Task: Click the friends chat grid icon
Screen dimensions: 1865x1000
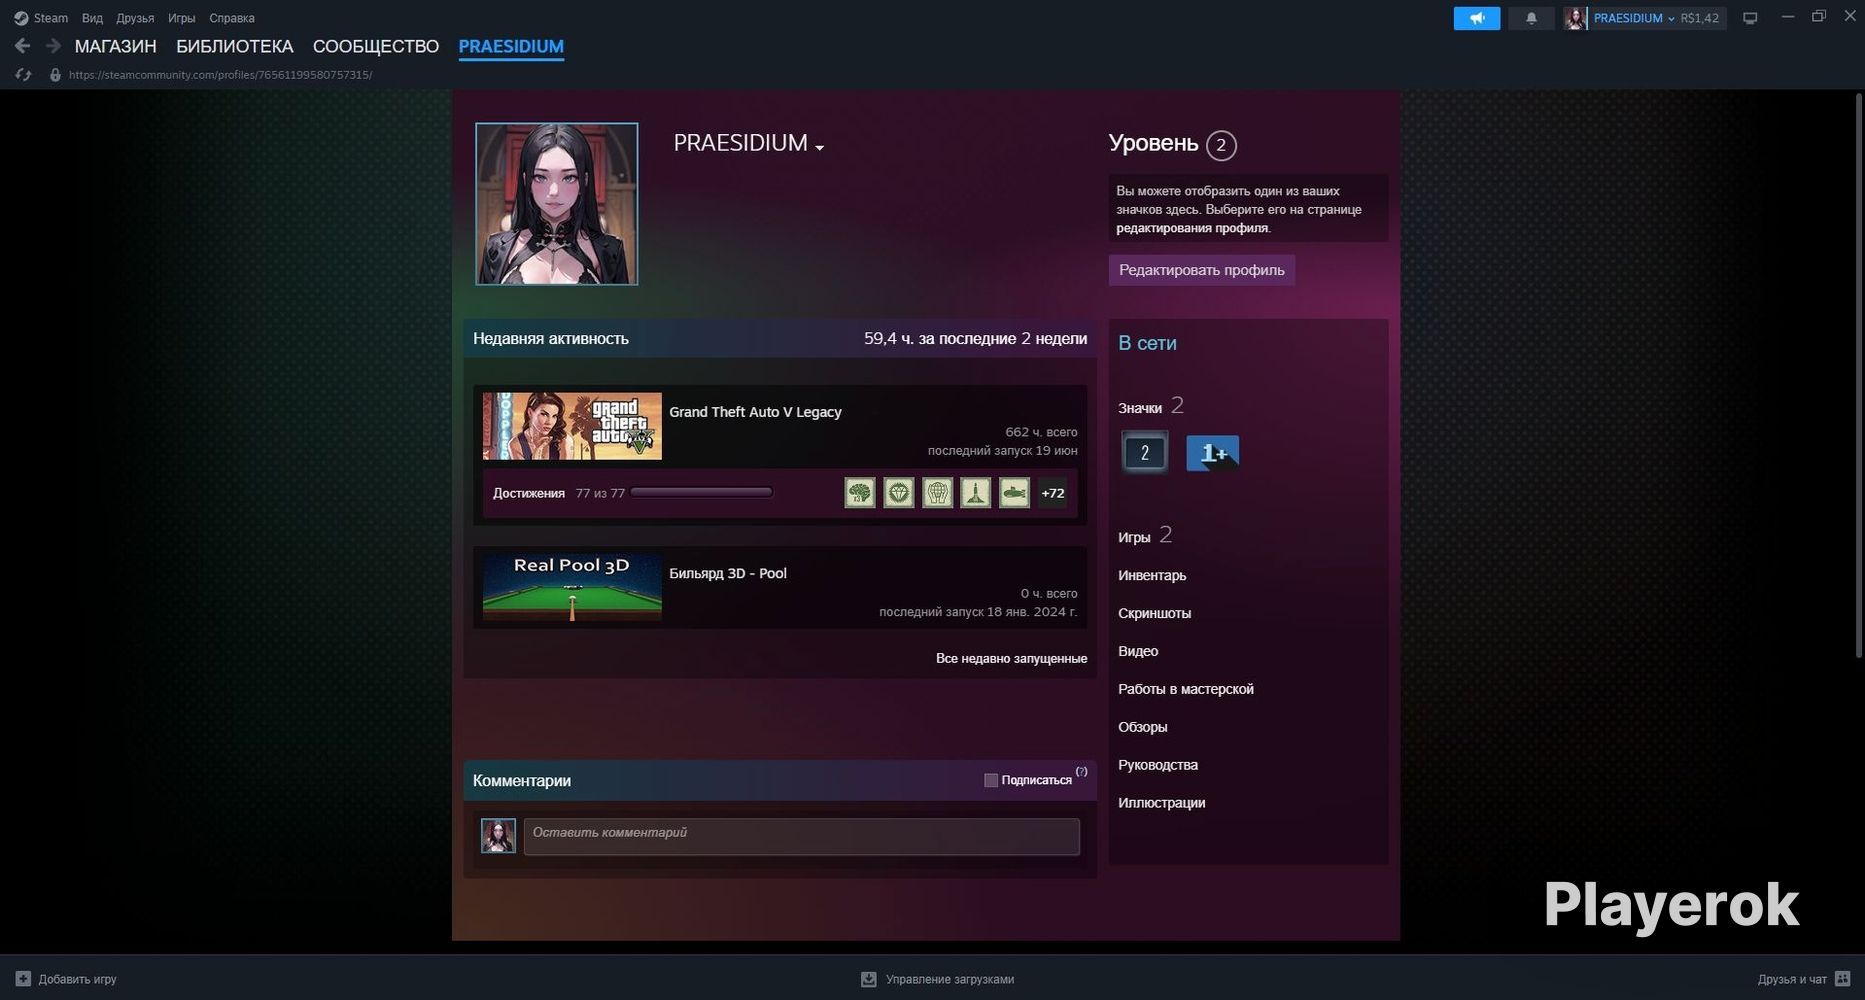Action: click(x=1842, y=979)
